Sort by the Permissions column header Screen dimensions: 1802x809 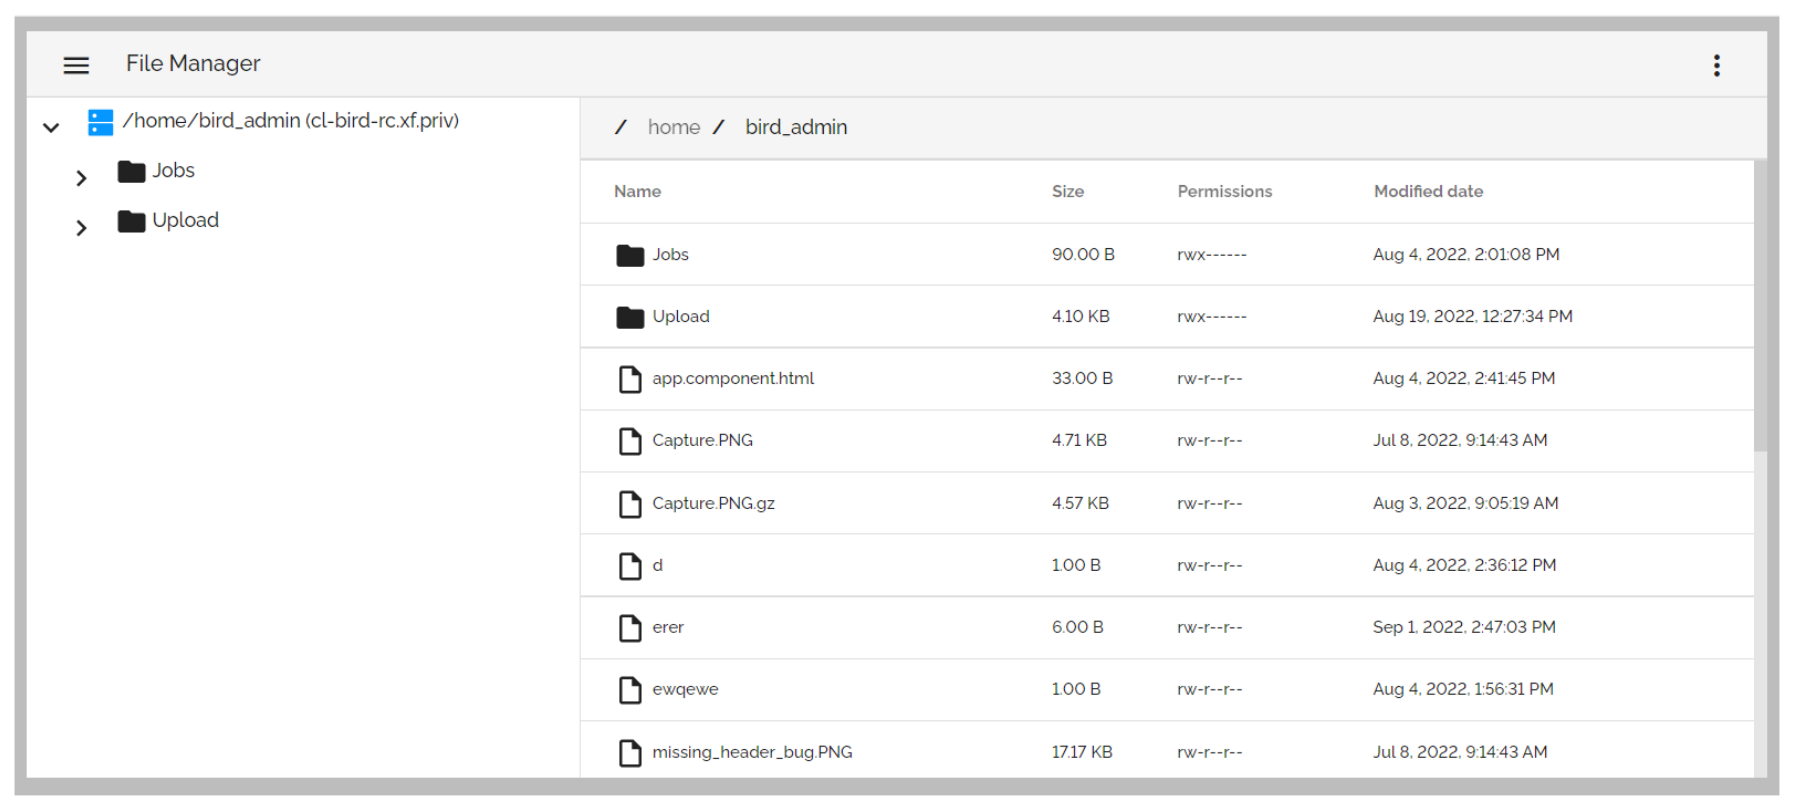click(x=1224, y=191)
